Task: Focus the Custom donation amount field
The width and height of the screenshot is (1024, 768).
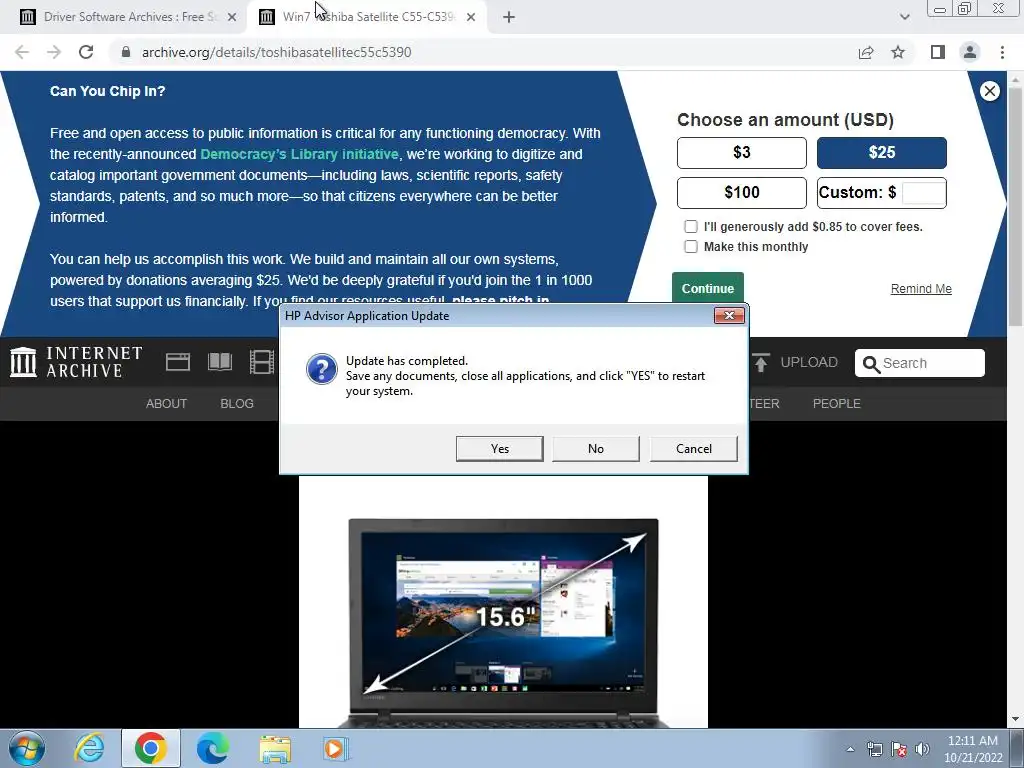Action: coord(923,193)
